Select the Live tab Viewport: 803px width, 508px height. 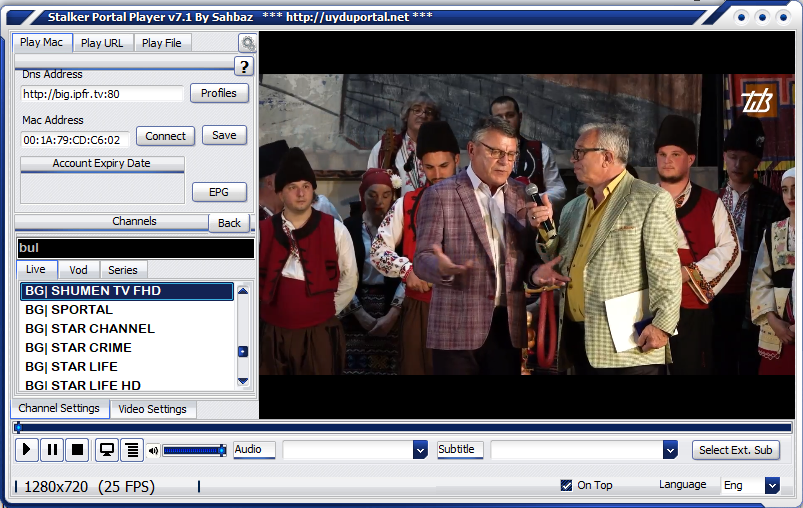[36, 269]
